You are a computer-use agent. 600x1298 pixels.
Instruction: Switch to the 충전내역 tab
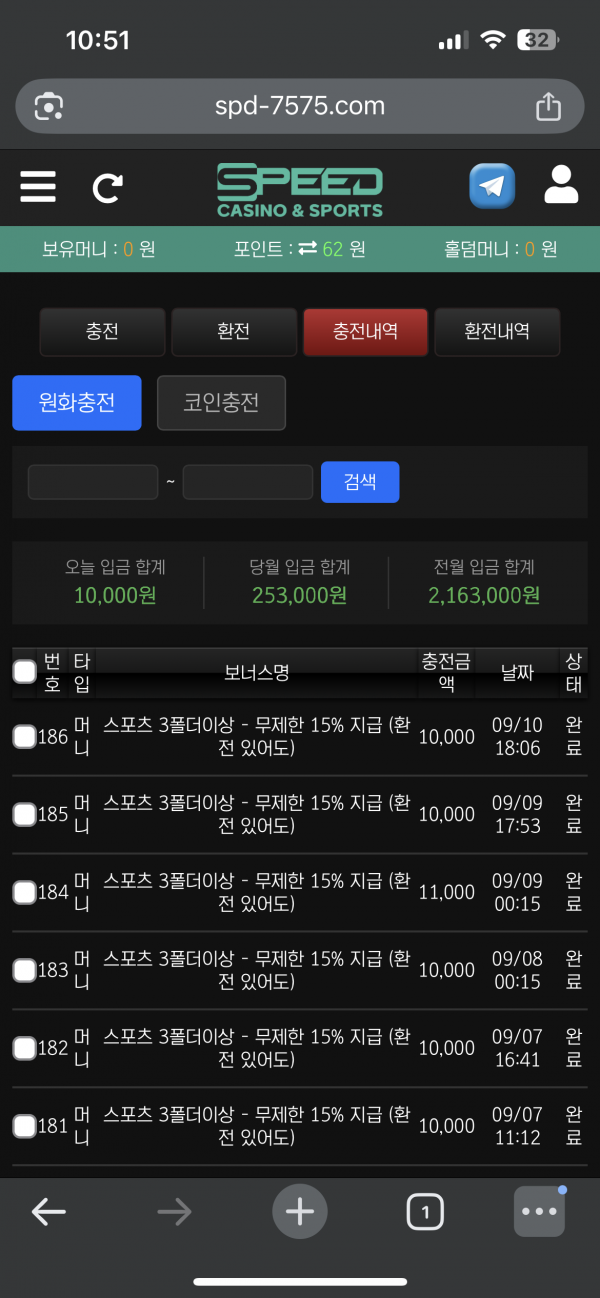pos(365,332)
